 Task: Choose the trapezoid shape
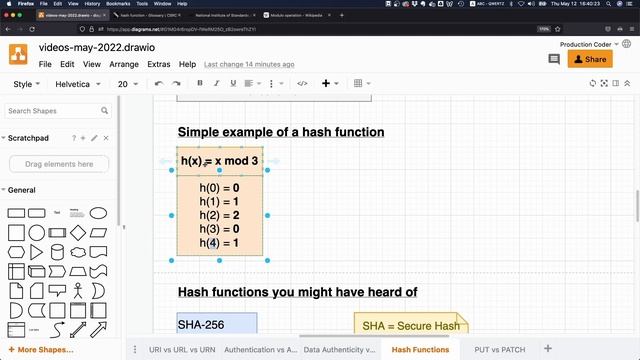click(78, 271)
